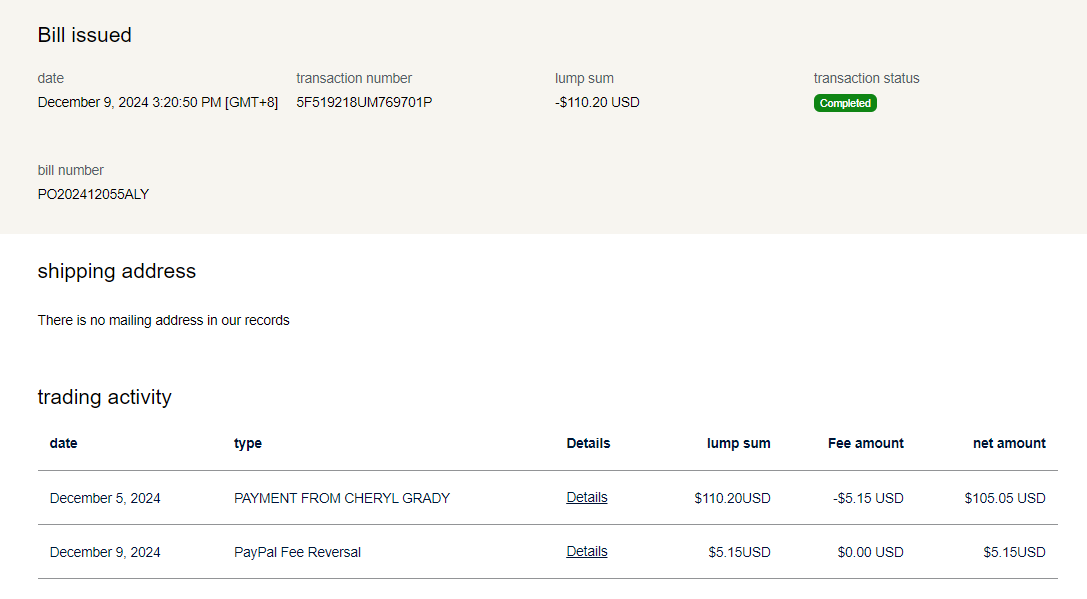The height and width of the screenshot is (599, 1087).
Task: Click the type column header
Action: click(x=248, y=443)
